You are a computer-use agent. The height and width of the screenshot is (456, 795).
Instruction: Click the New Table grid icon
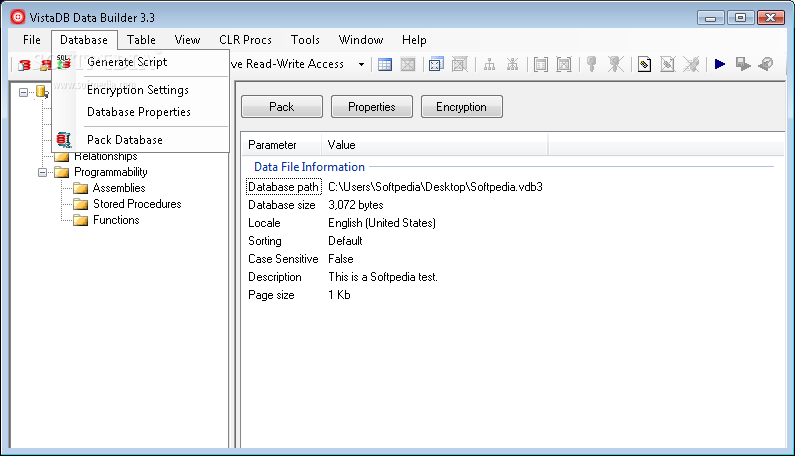385,64
